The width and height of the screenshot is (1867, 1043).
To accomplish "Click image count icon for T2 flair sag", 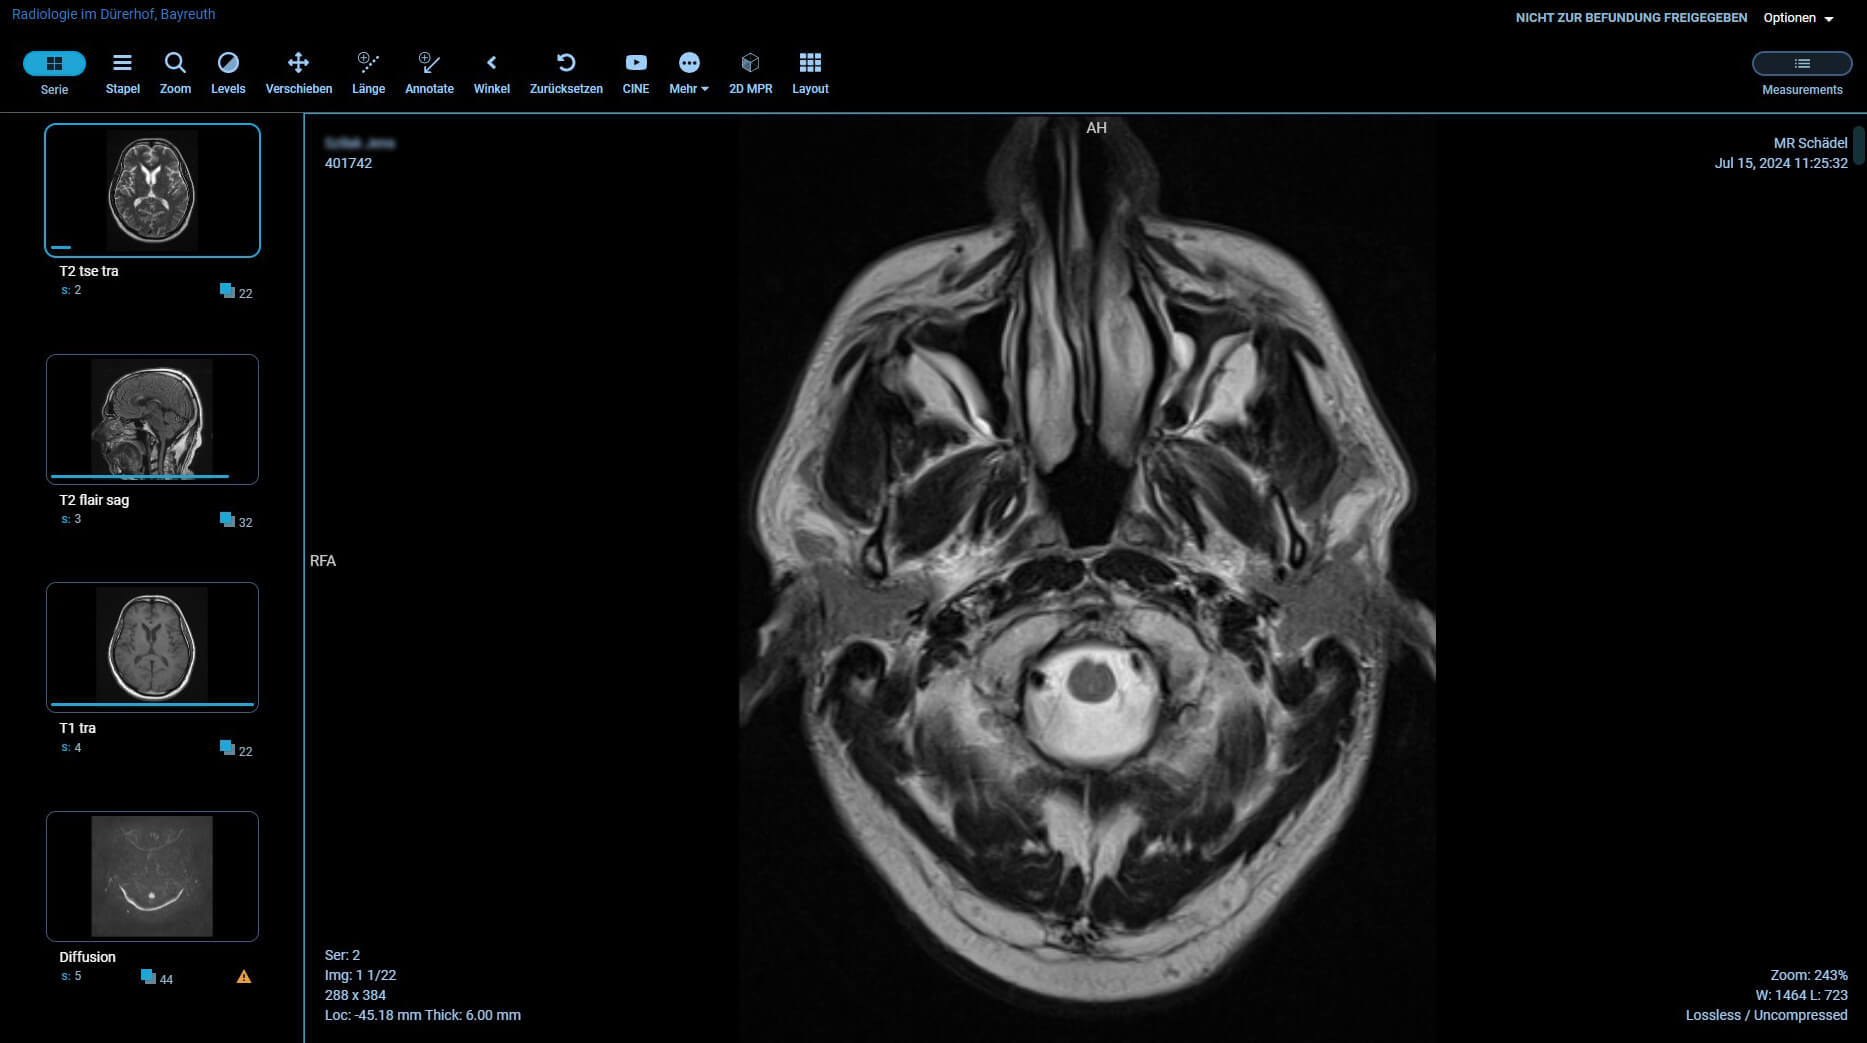I will (227, 520).
